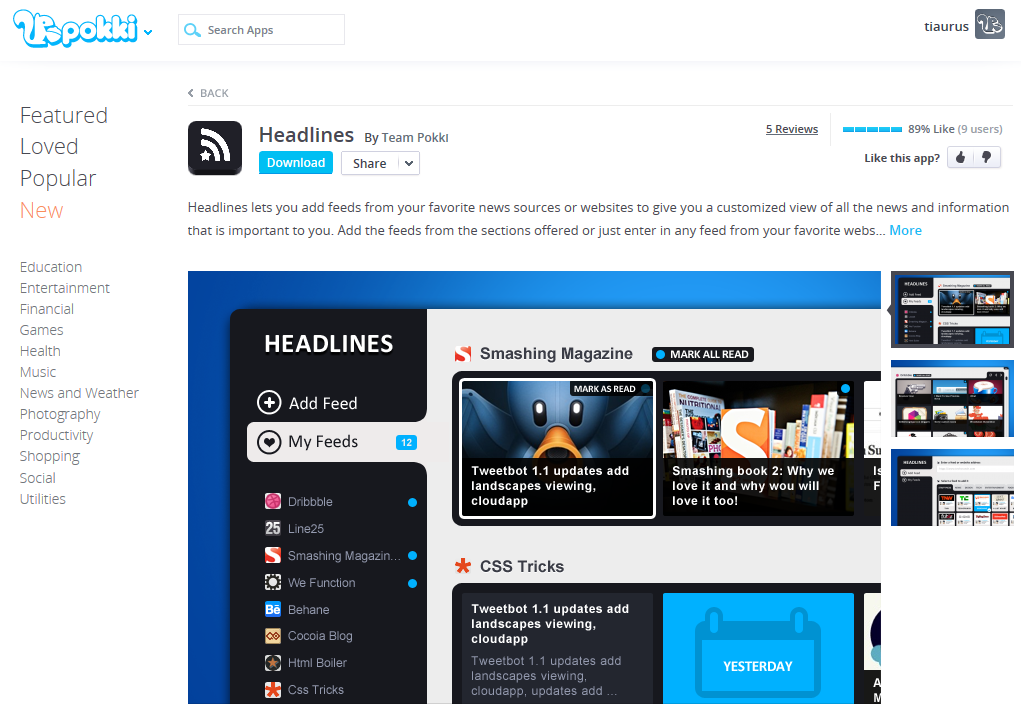1021x715 pixels.
Task: Click the tiaurus username
Action: 946,27
